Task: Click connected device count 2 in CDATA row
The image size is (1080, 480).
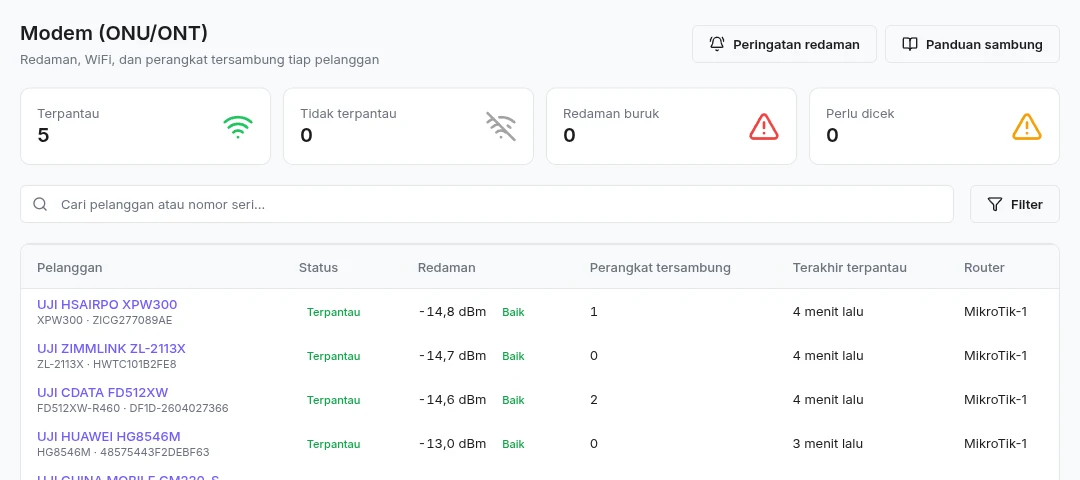Action: tap(594, 399)
